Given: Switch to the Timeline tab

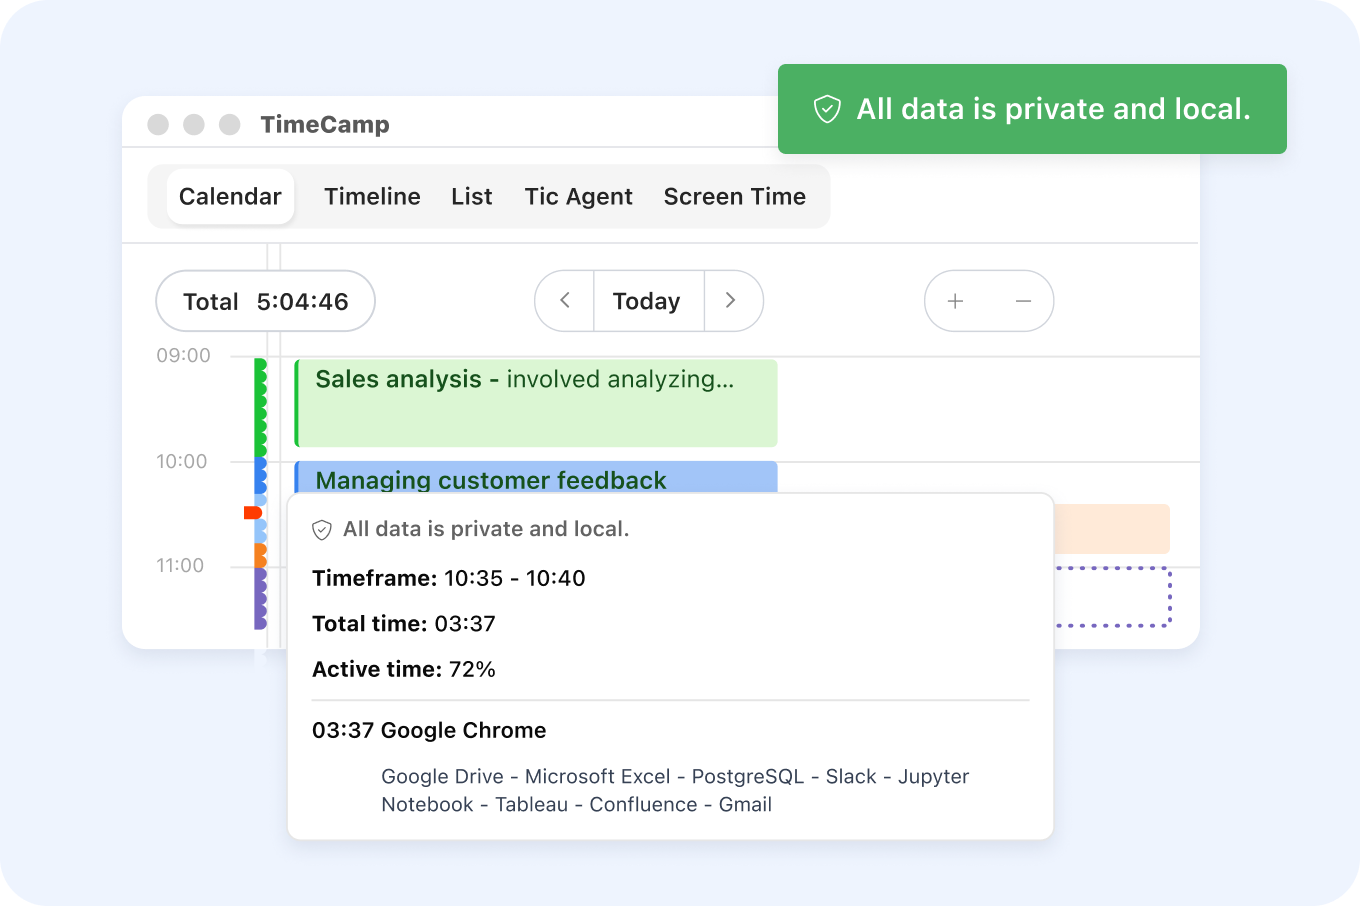Looking at the screenshot, I should 371,196.
